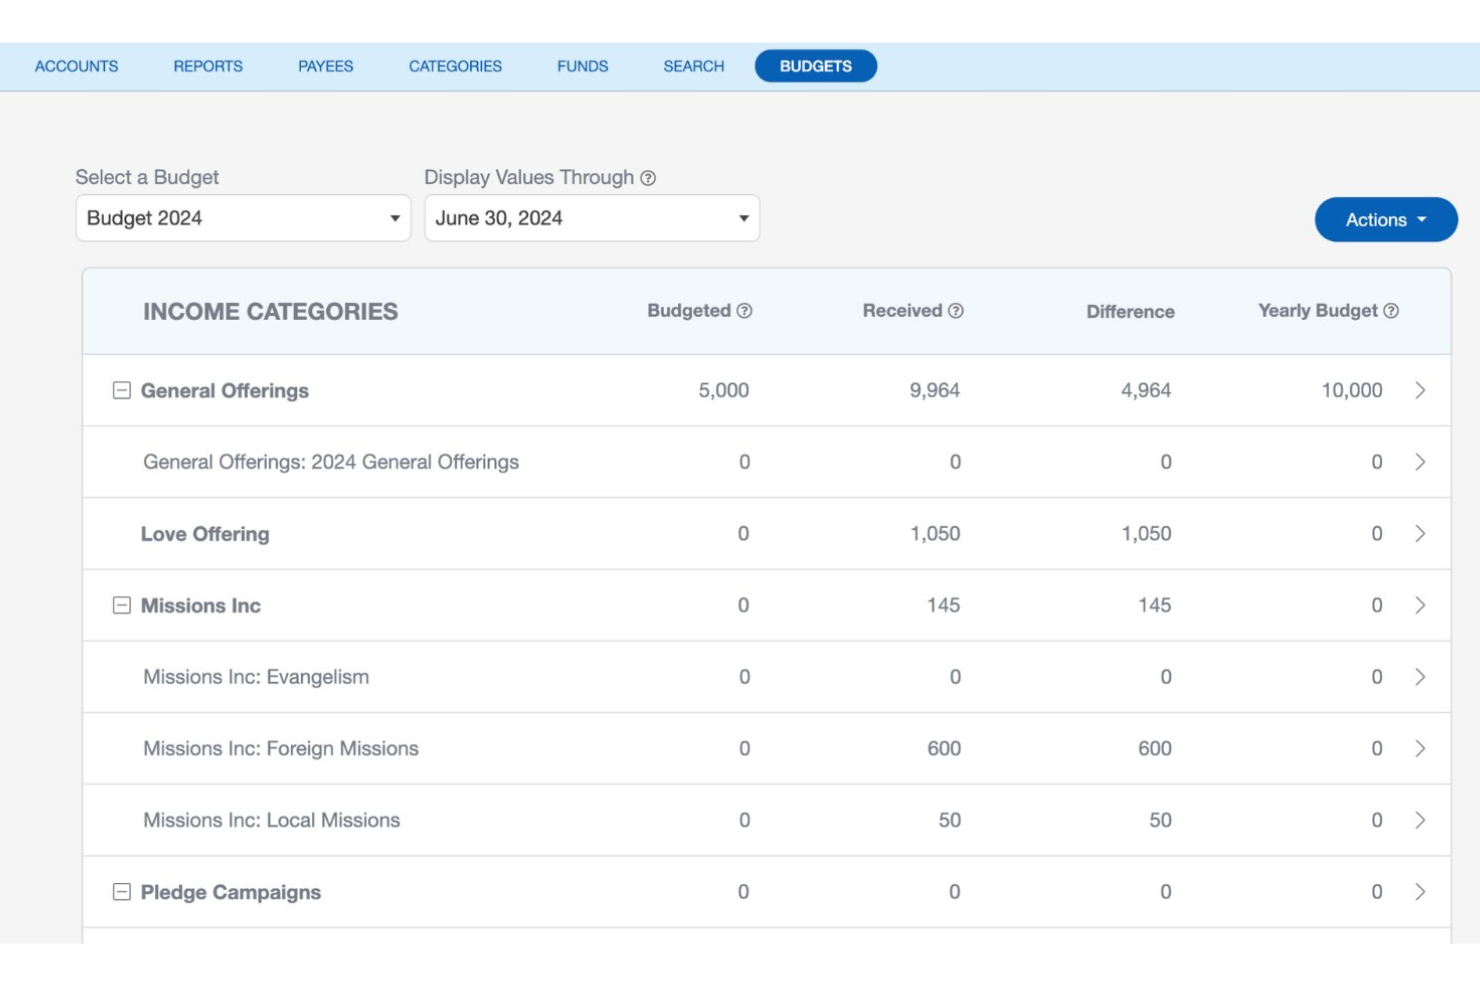The image size is (1480, 987).
Task: Open the June 30, 2024 date dropdown
Action: (x=592, y=218)
